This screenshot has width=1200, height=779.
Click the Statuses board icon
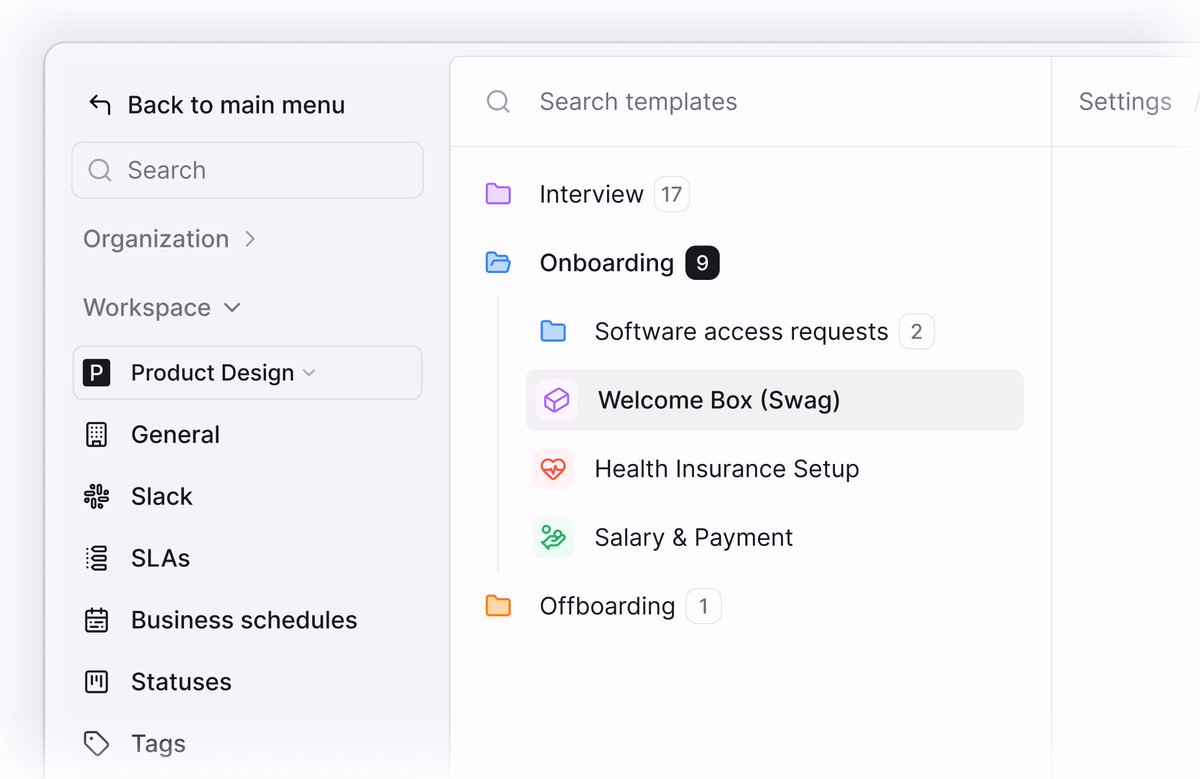tap(96, 682)
